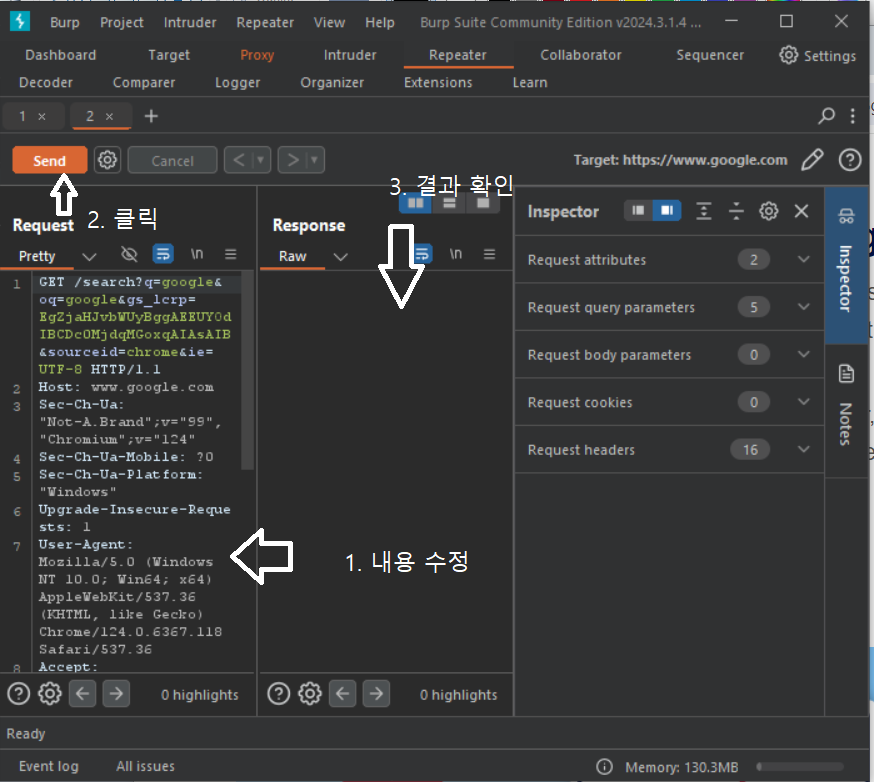Viewport: 874px width, 782px height.
Task: Close the Inspector panel
Action: [801, 211]
